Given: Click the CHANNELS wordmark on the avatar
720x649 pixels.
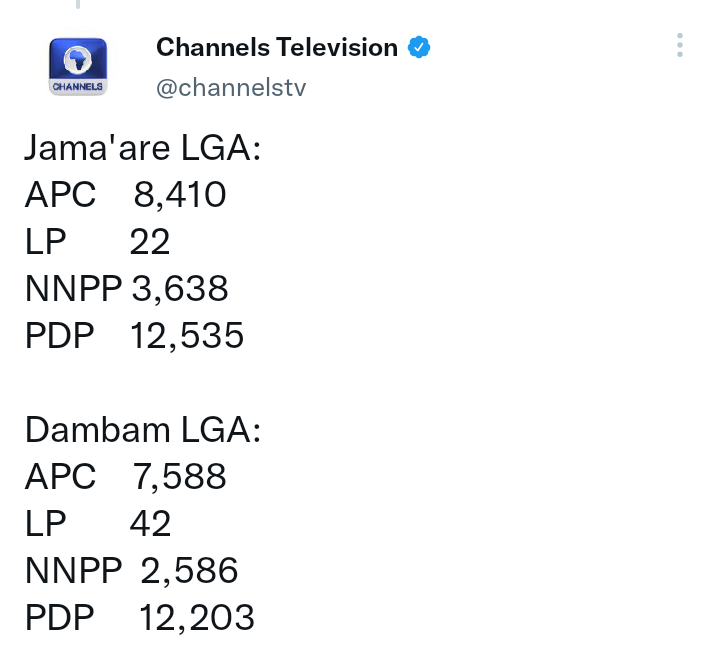Looking at the screenshot, I should [x=78, y=86].
